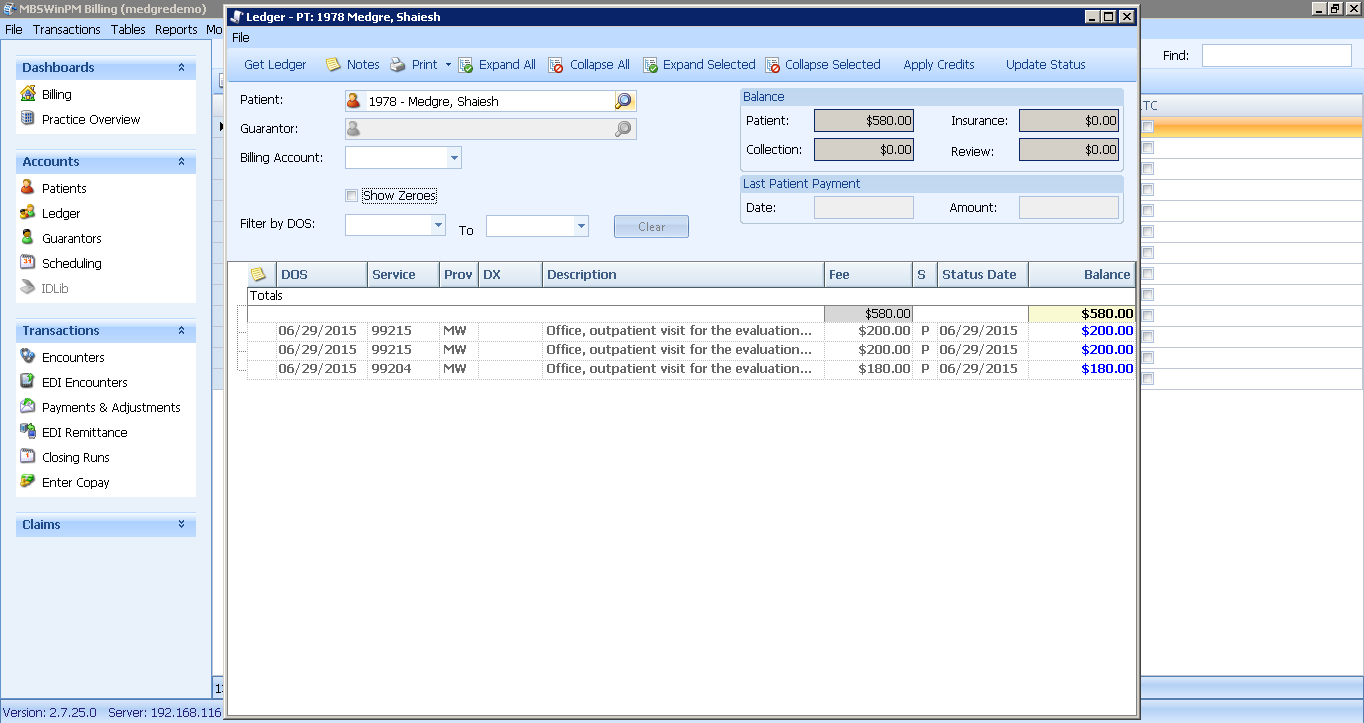
Task: Sort by the Fee column header
Action: coord(868,274)
